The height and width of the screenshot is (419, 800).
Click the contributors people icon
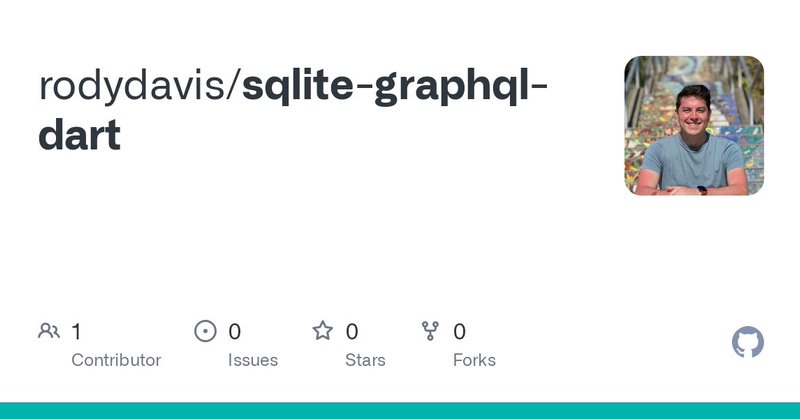(49, 331)
